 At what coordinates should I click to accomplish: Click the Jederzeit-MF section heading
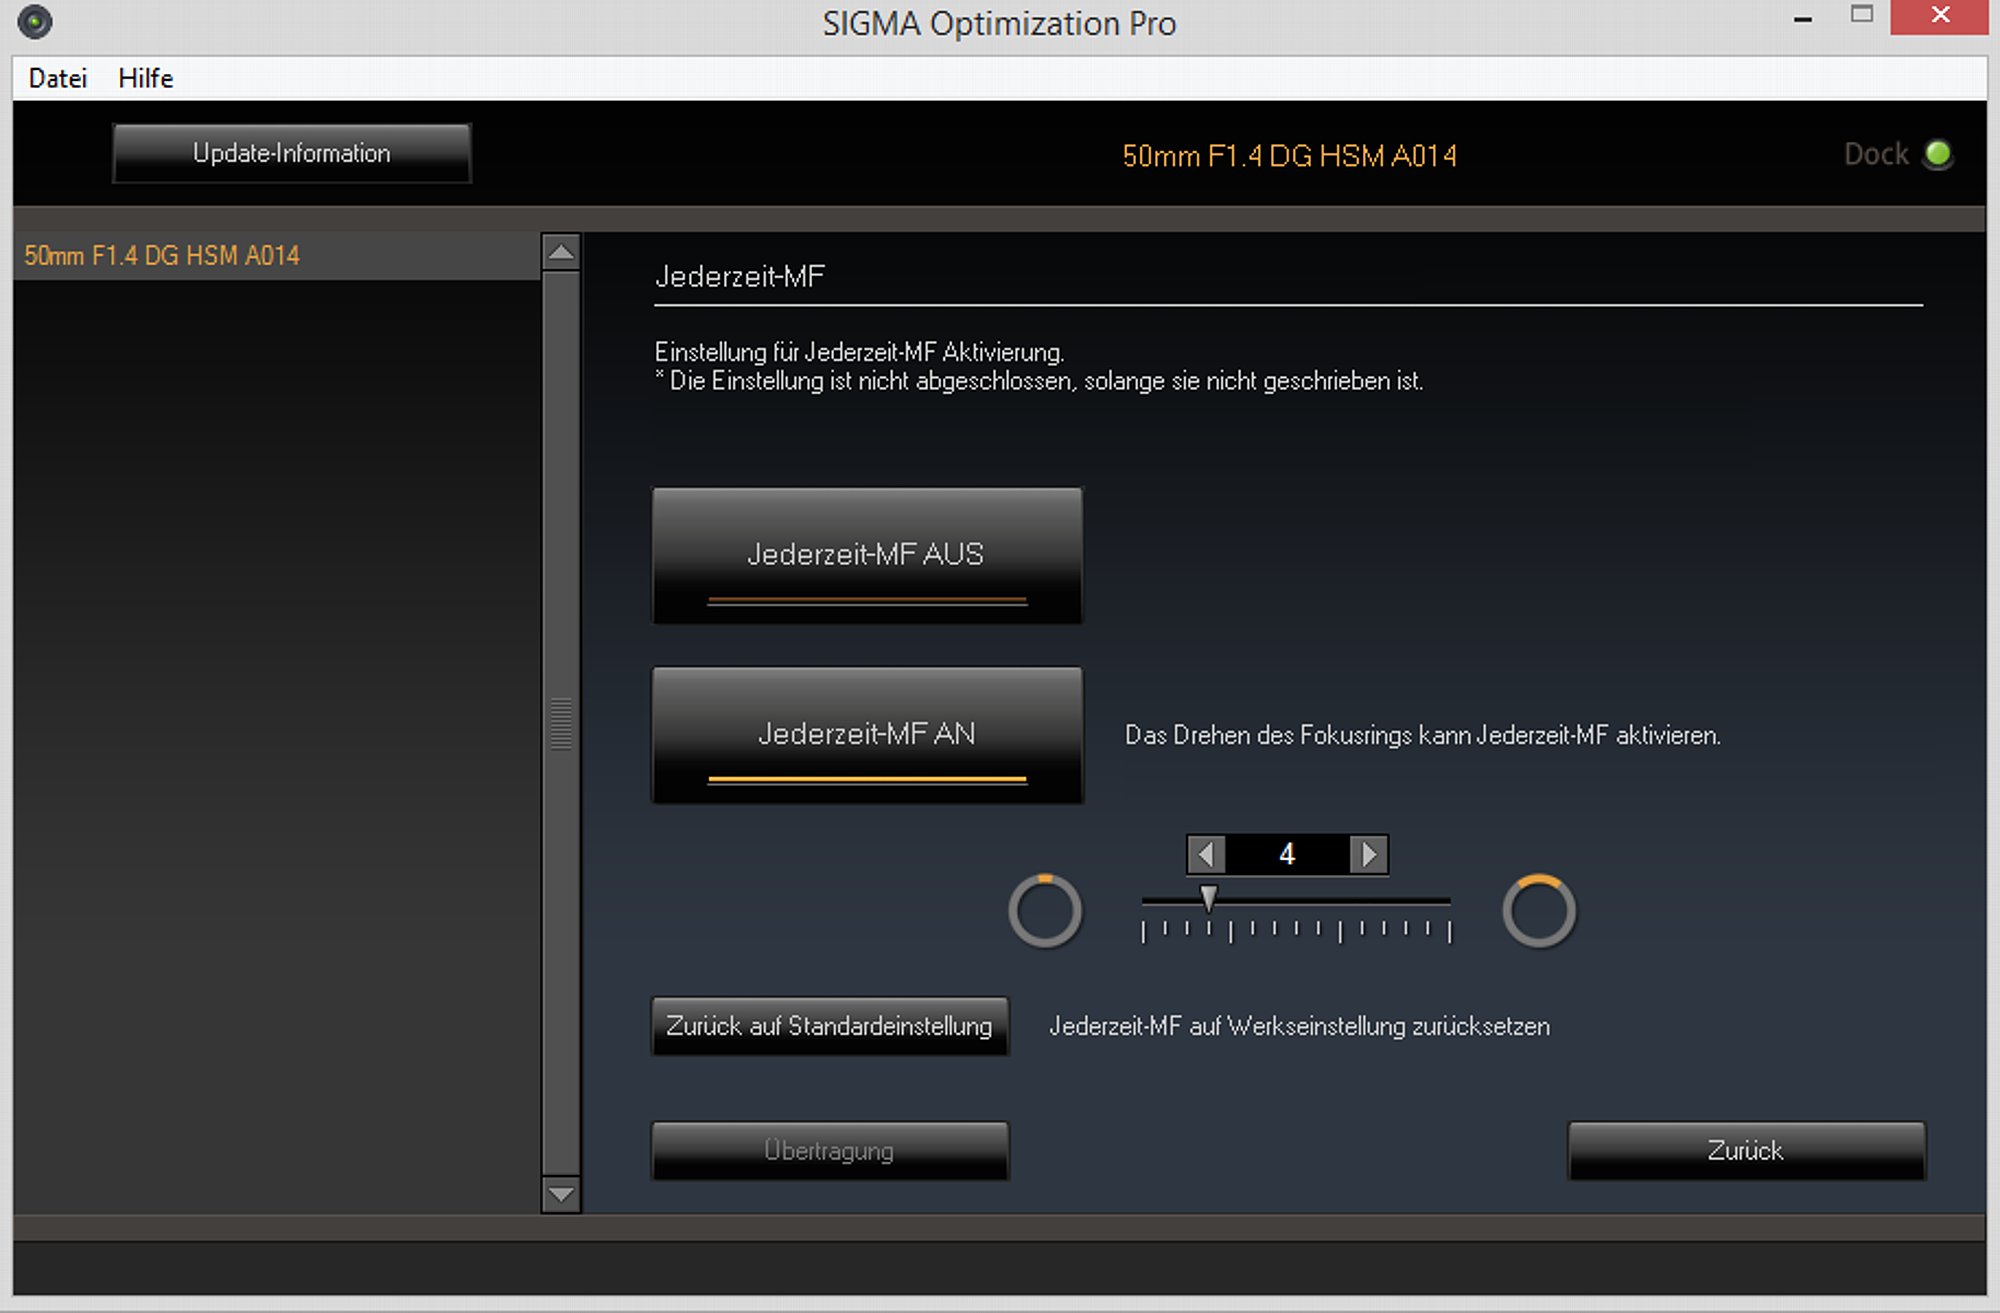(740, 276)
